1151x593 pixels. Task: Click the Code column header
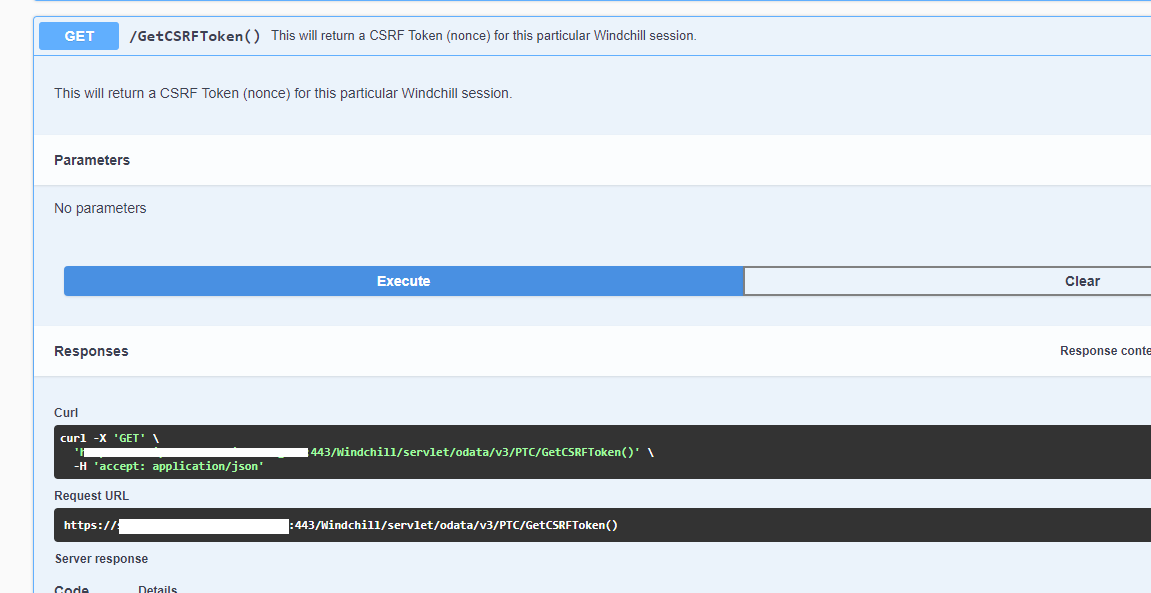[x=71, y=588]
